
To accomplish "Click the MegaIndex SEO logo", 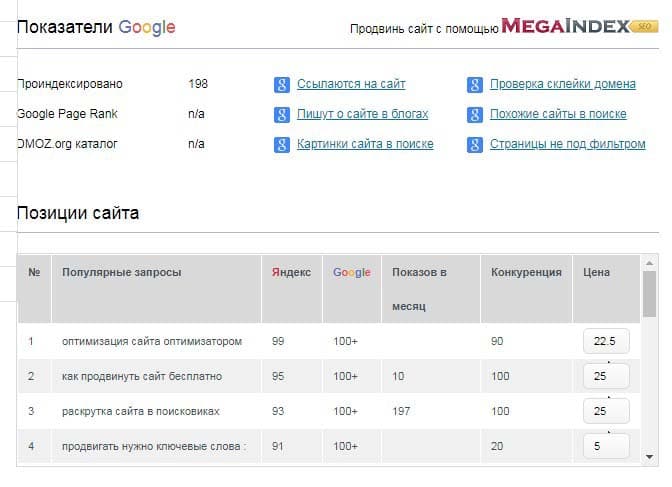I will pyautogui.click(x=580, y=27).
